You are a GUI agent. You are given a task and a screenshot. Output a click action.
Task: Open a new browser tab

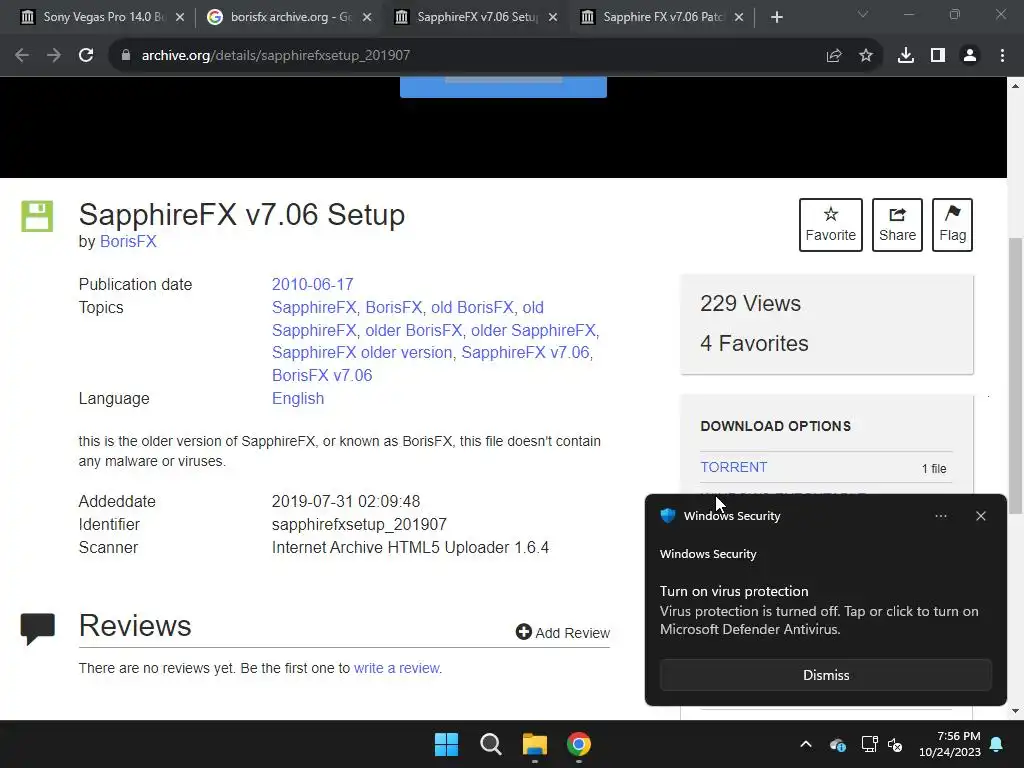tap(776, 17)
